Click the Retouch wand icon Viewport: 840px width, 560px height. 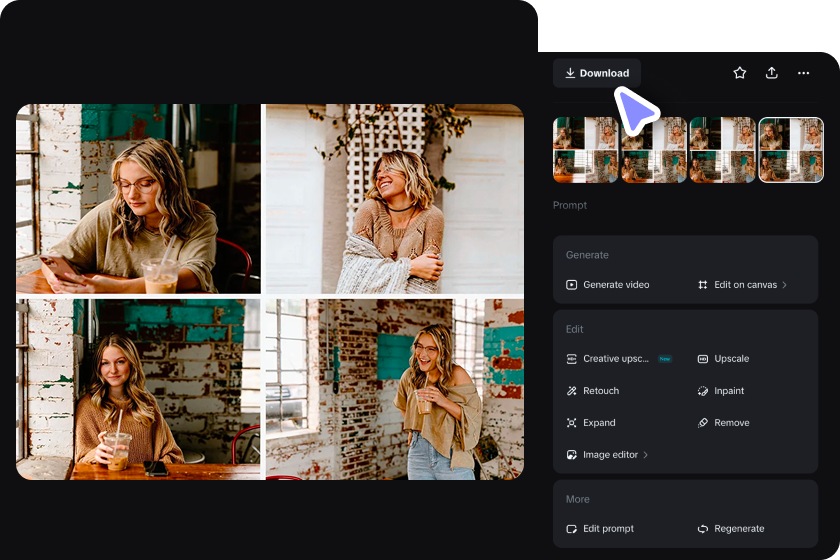[x=572, y=391]
